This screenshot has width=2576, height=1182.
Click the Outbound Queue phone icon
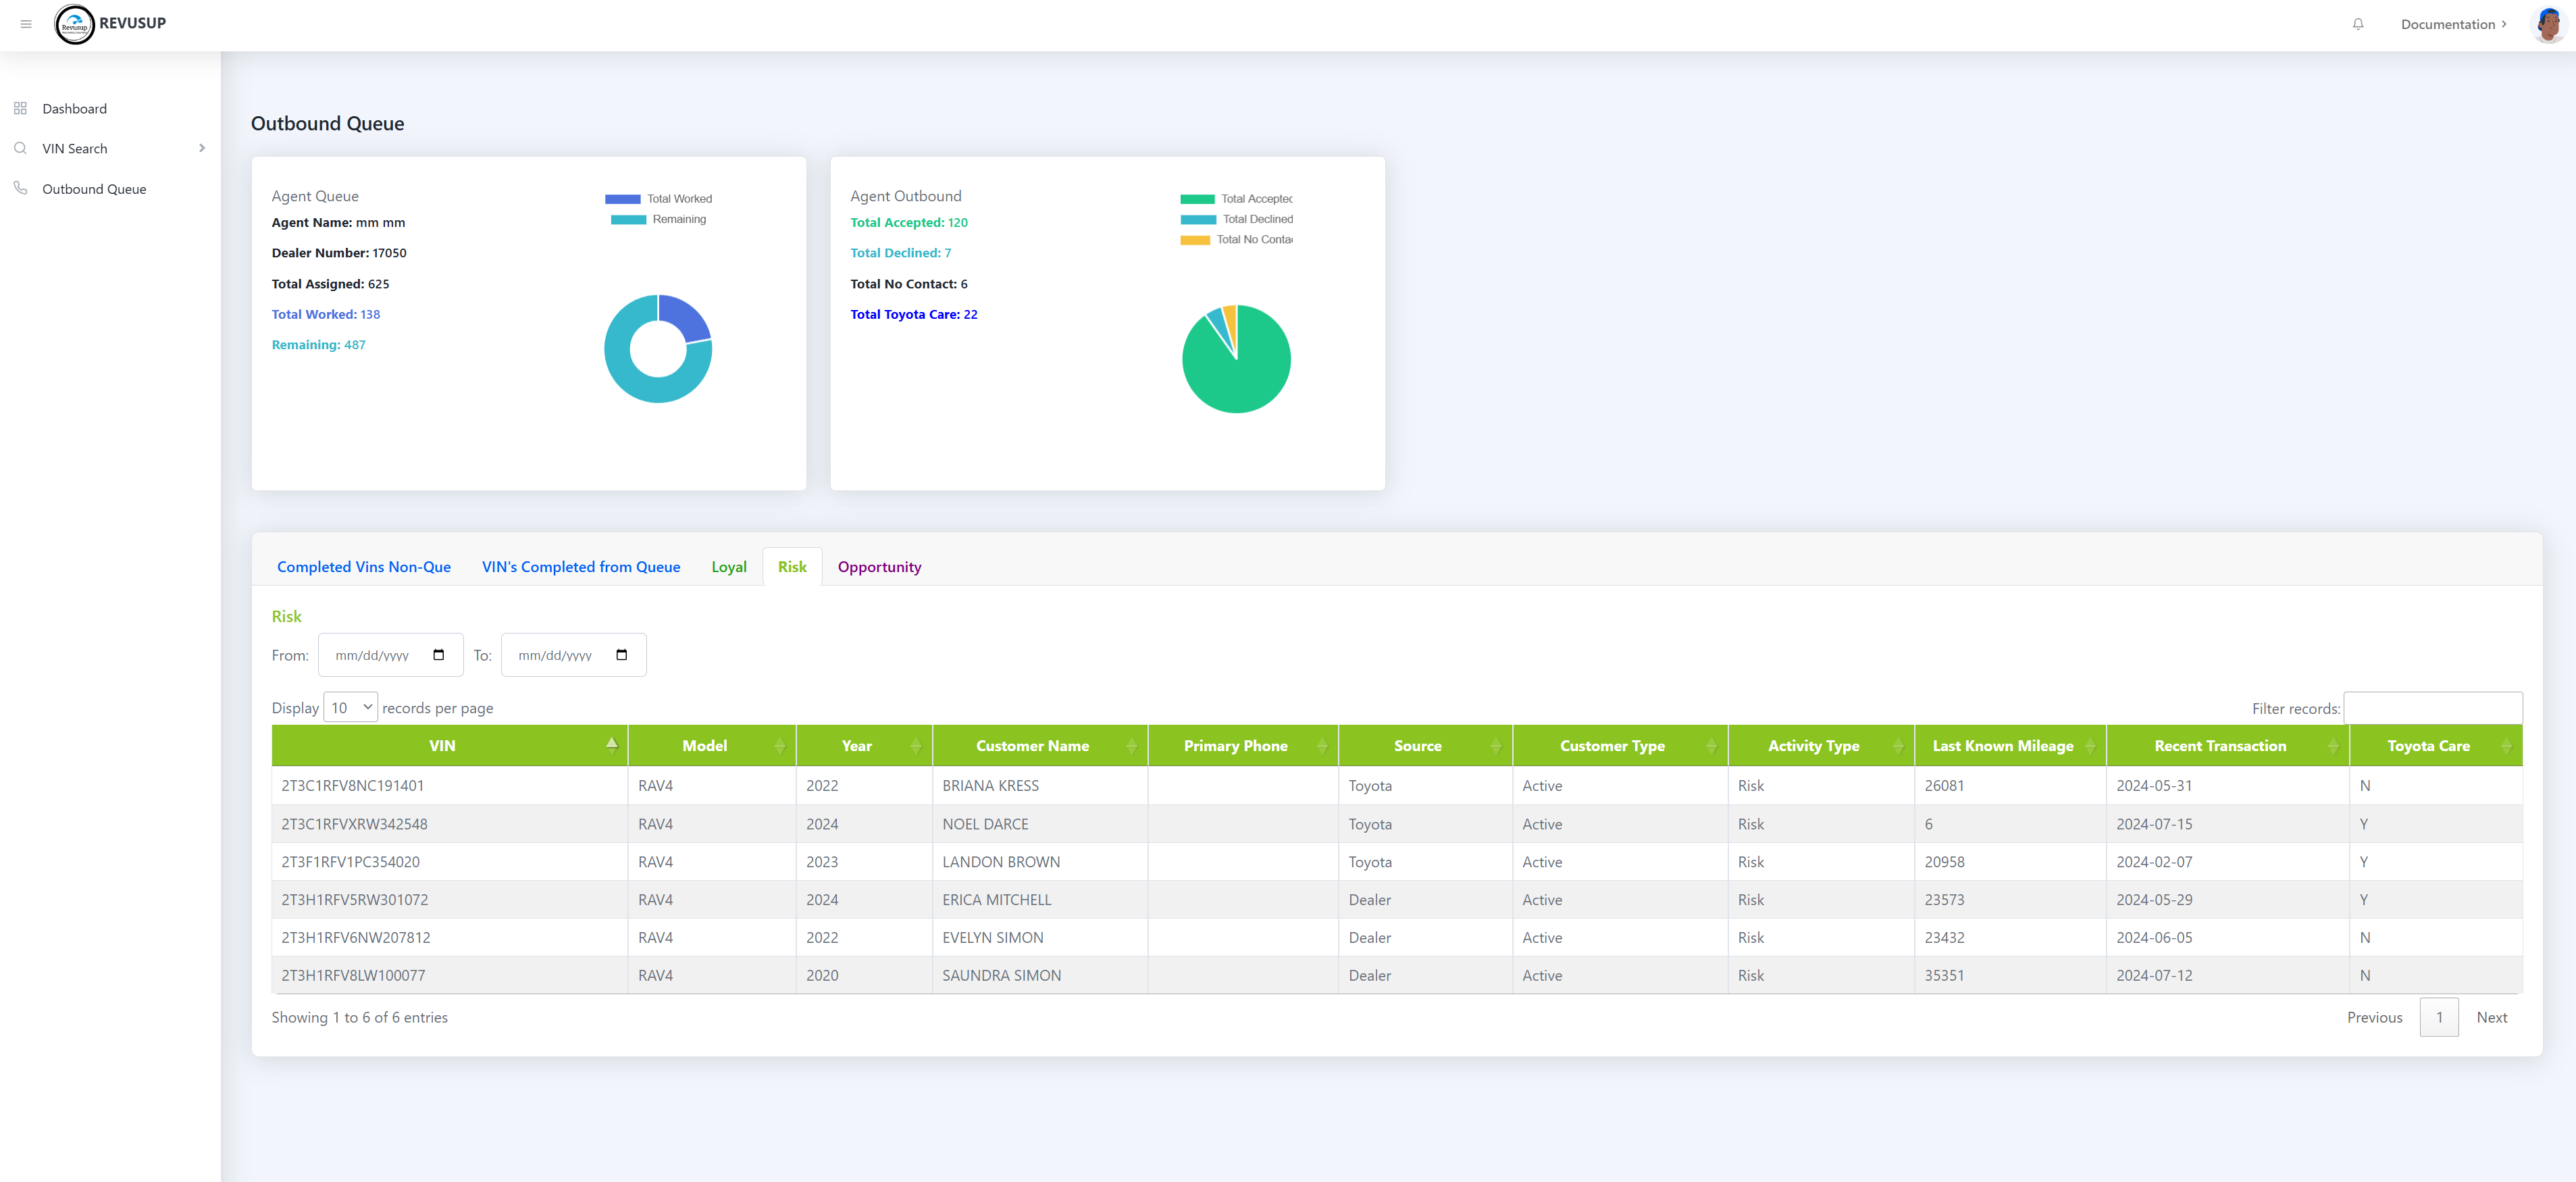tap(20, 188)
